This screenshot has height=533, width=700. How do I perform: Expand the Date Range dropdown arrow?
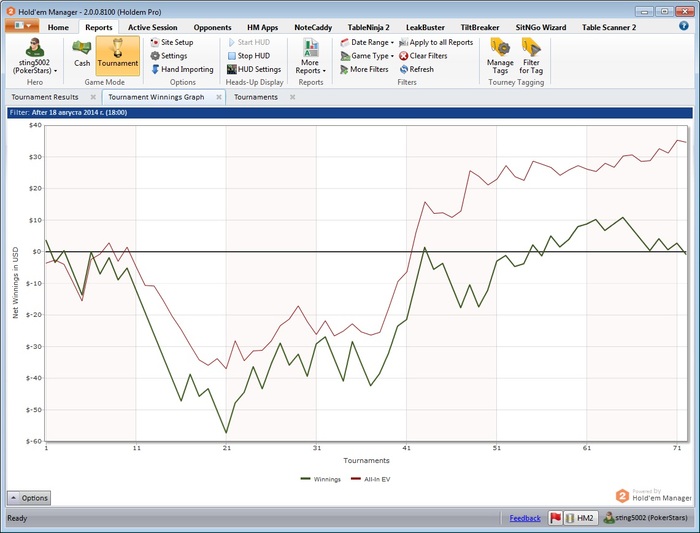click(x=392, y=43)
